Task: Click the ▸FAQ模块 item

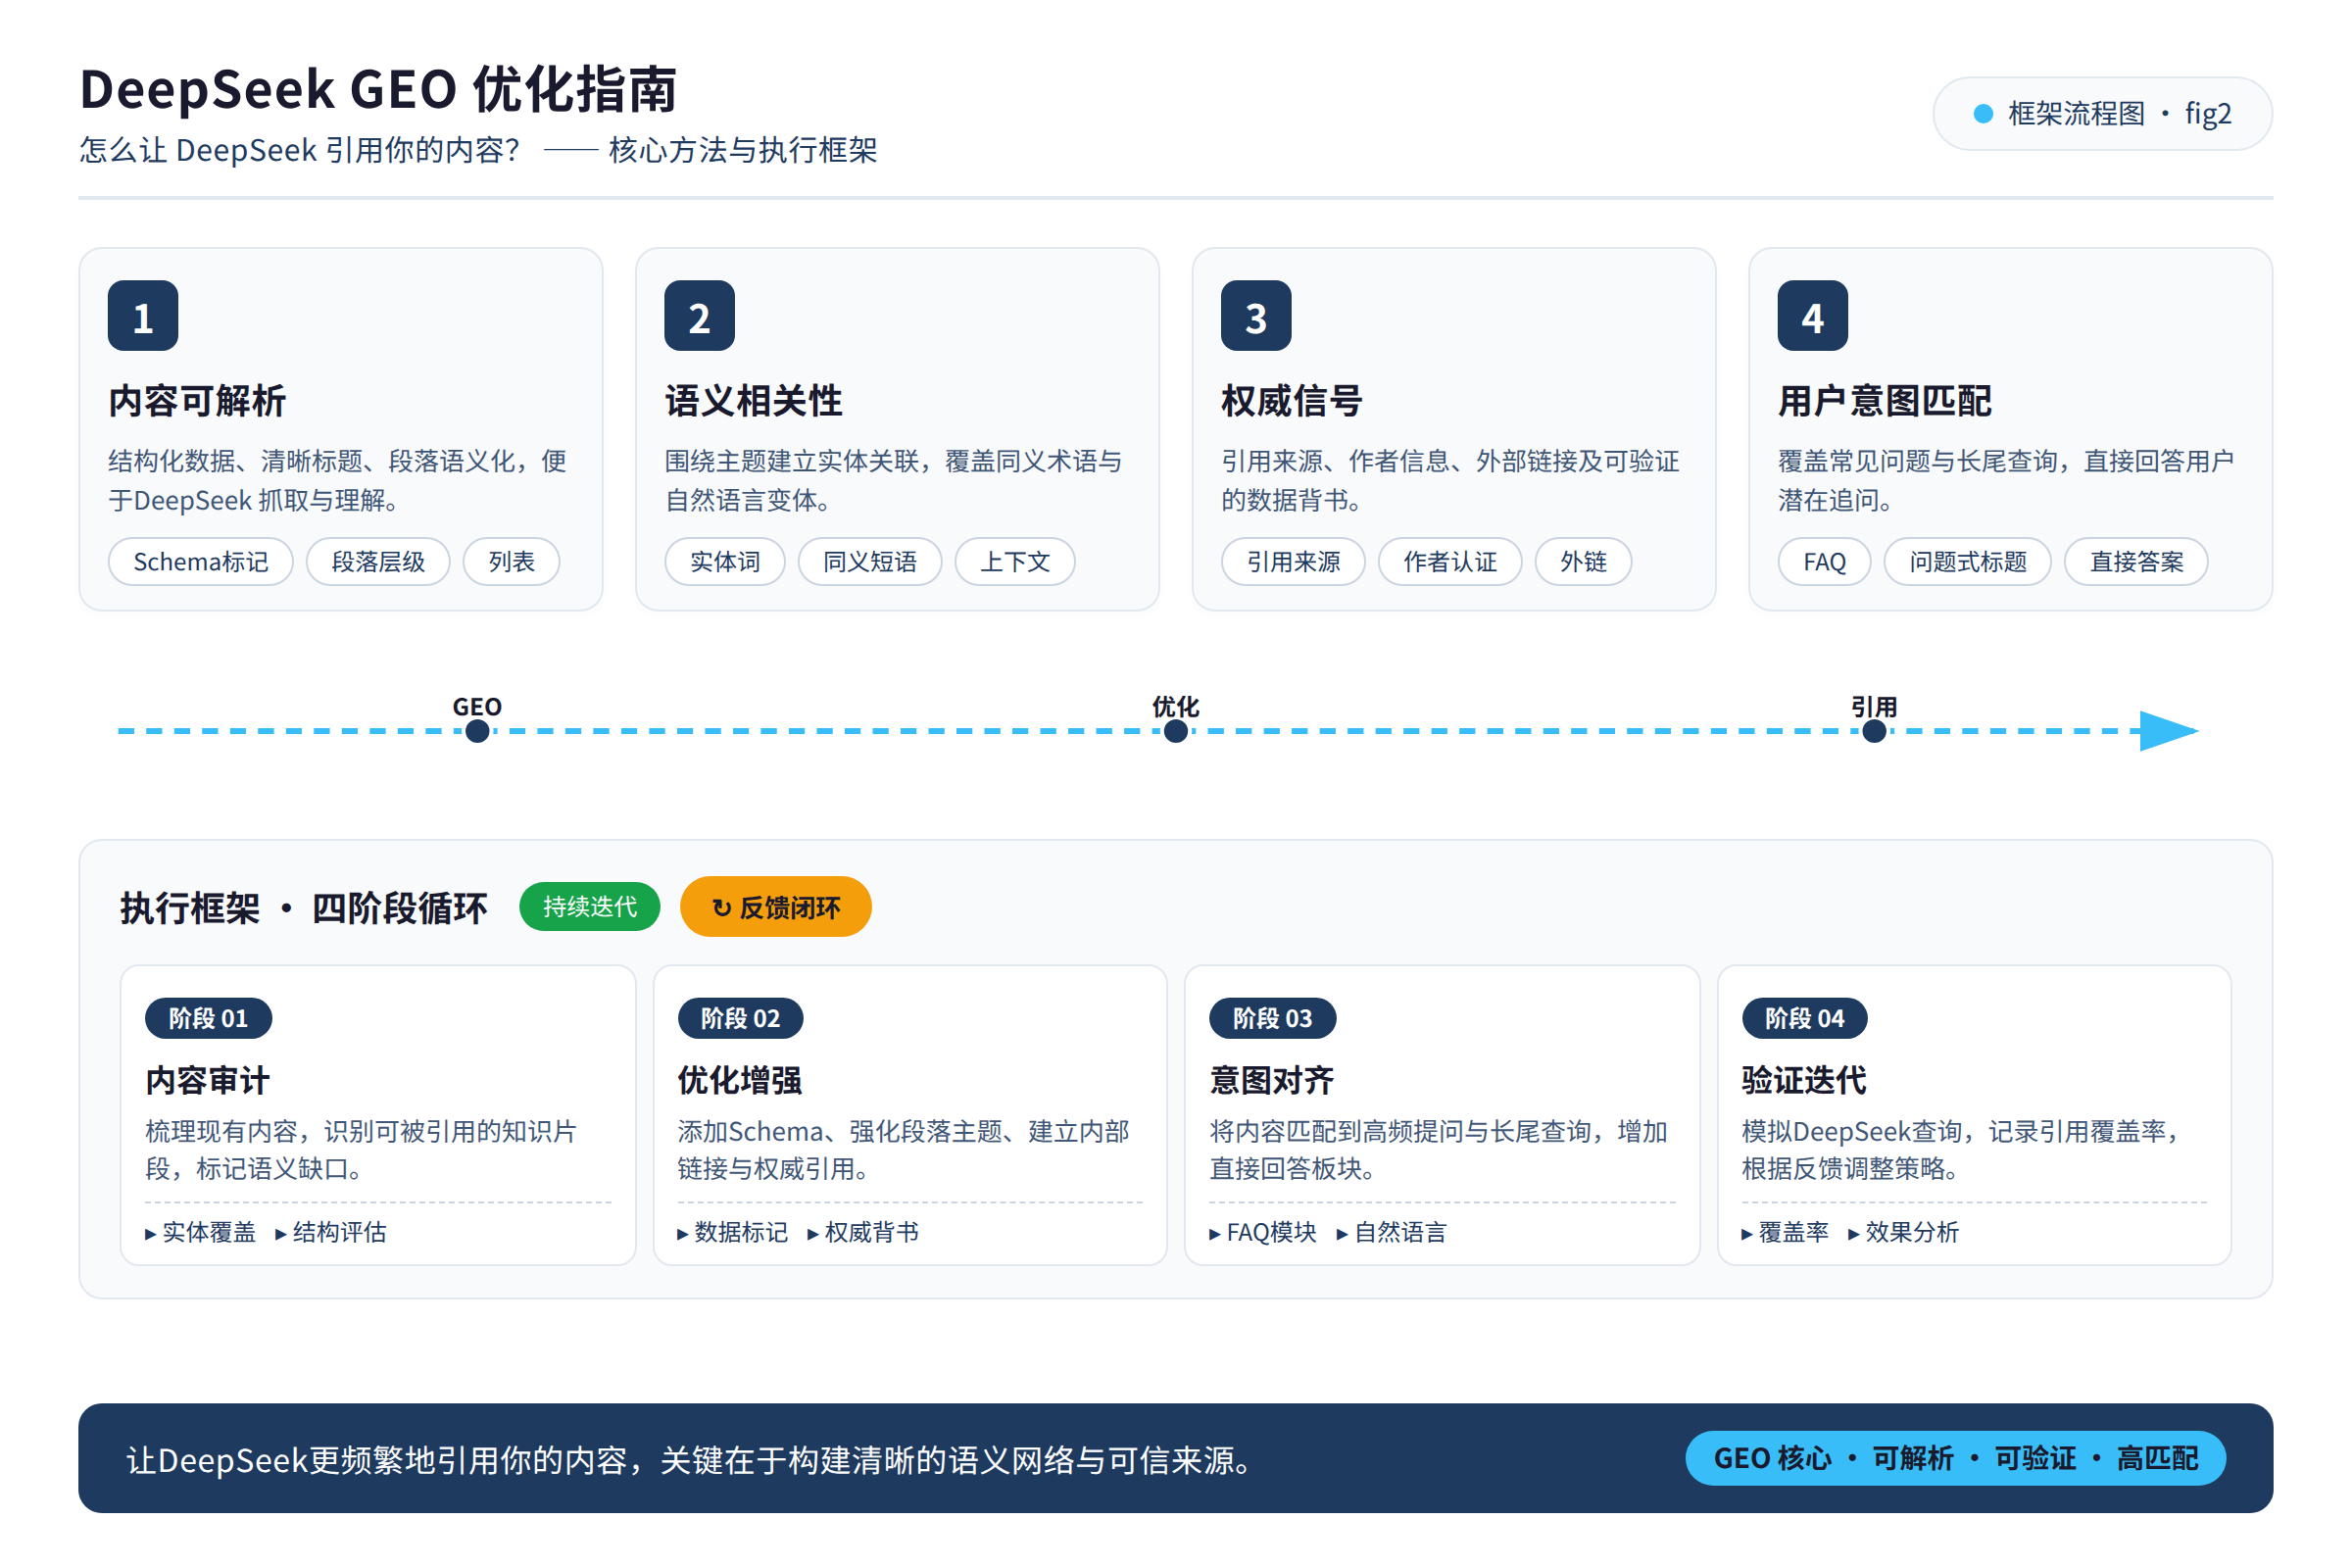Action: coord(1263,1232)
